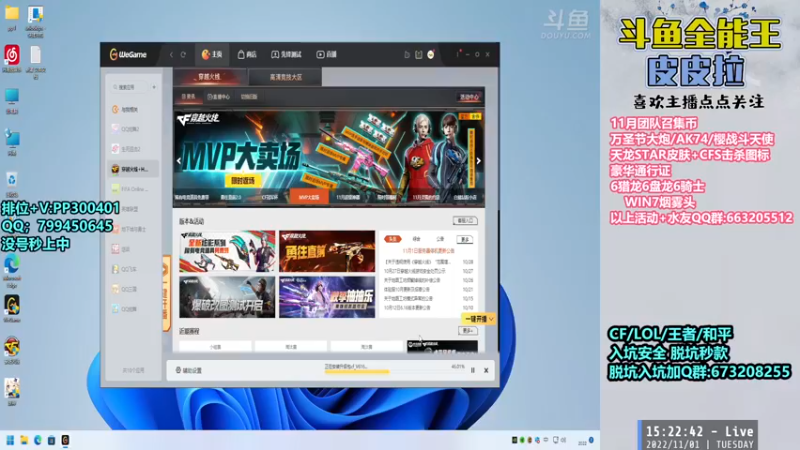Open the news item dated 10/27

pos(429,271)
